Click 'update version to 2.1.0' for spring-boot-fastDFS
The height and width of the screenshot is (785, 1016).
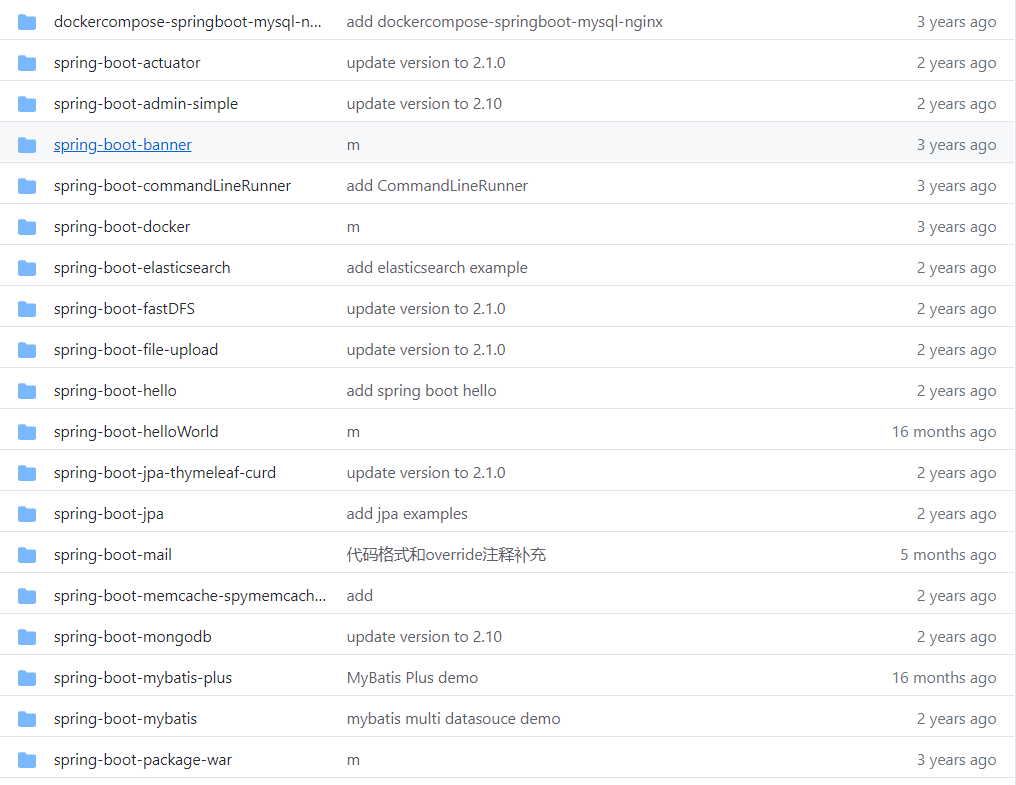(x=426, y=309)
